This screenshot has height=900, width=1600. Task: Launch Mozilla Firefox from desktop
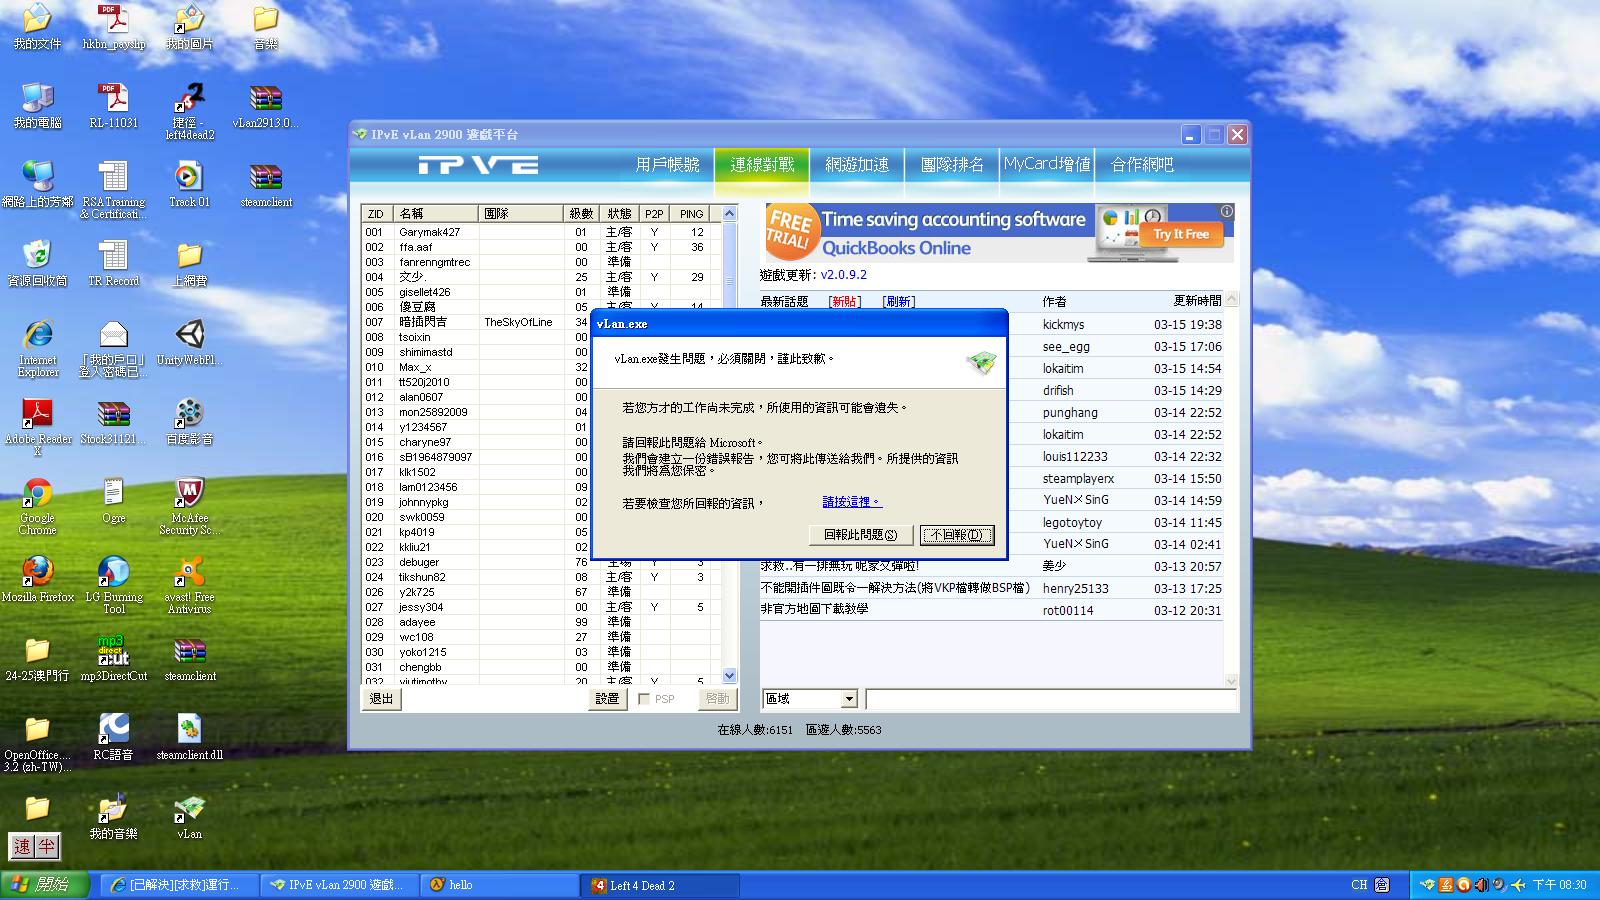pos(38,573)
